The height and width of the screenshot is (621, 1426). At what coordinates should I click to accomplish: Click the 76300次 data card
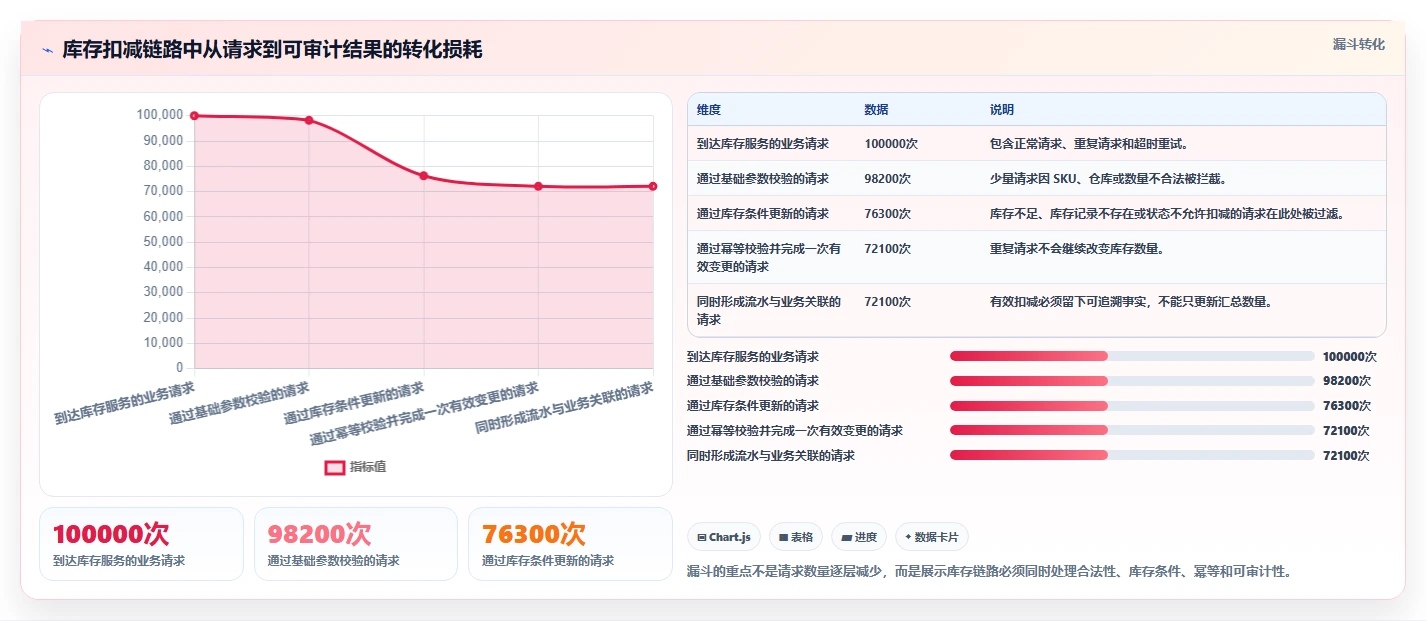[570, 544]
